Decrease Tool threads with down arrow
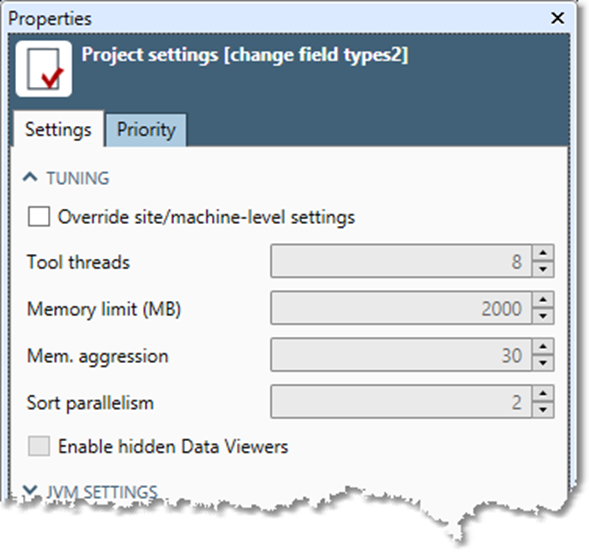This screenshot has height=553, width=589. coord(543,269)
